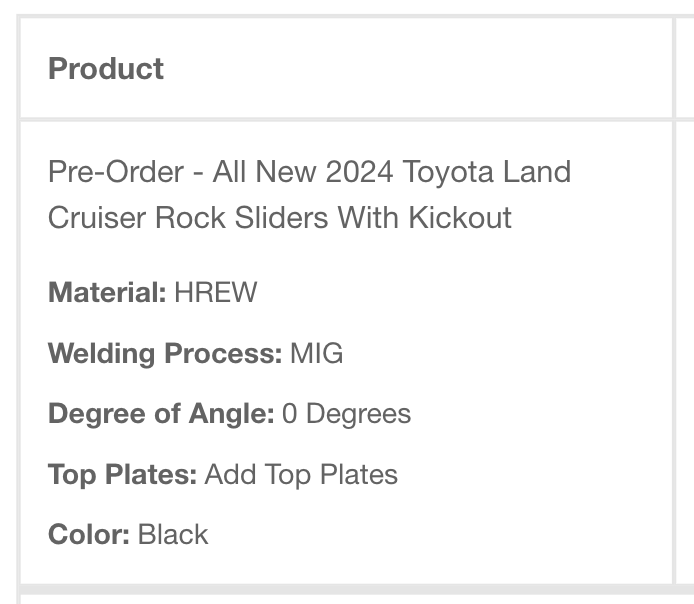
Task: Click the Color label
Action: click(x=89, y=534)
